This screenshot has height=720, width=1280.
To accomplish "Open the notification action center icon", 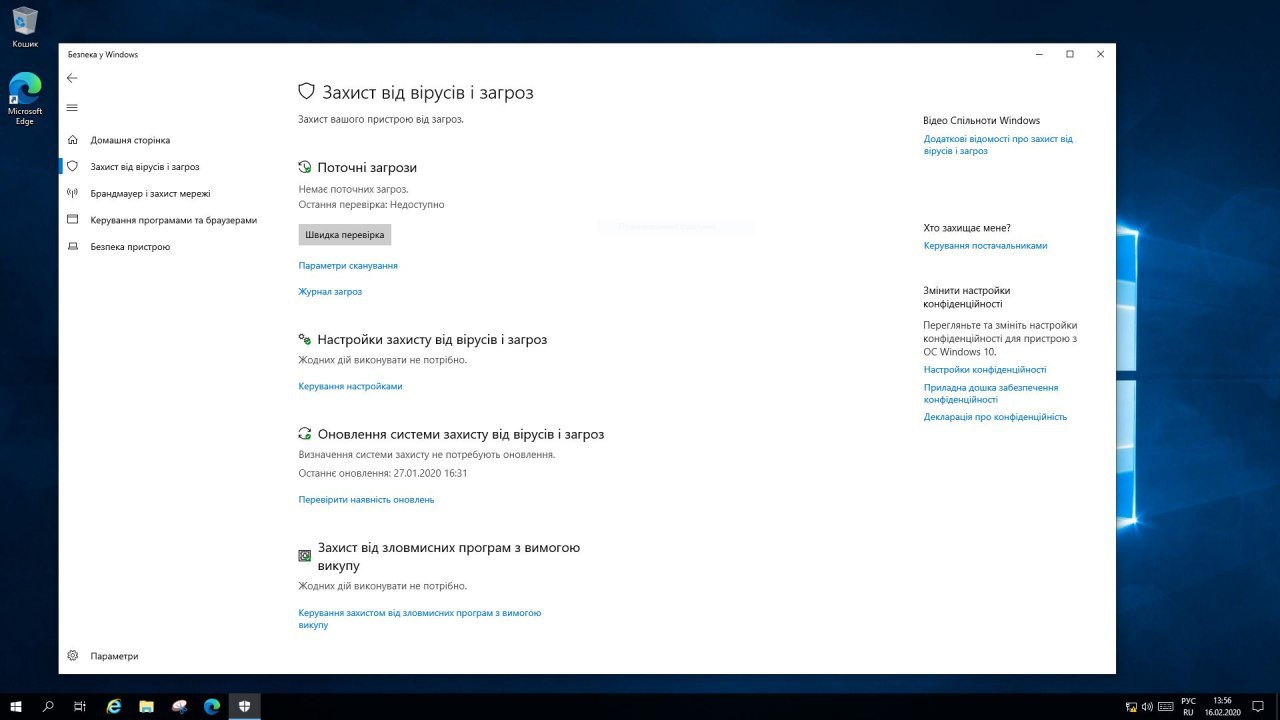I will coord(1257,706).
